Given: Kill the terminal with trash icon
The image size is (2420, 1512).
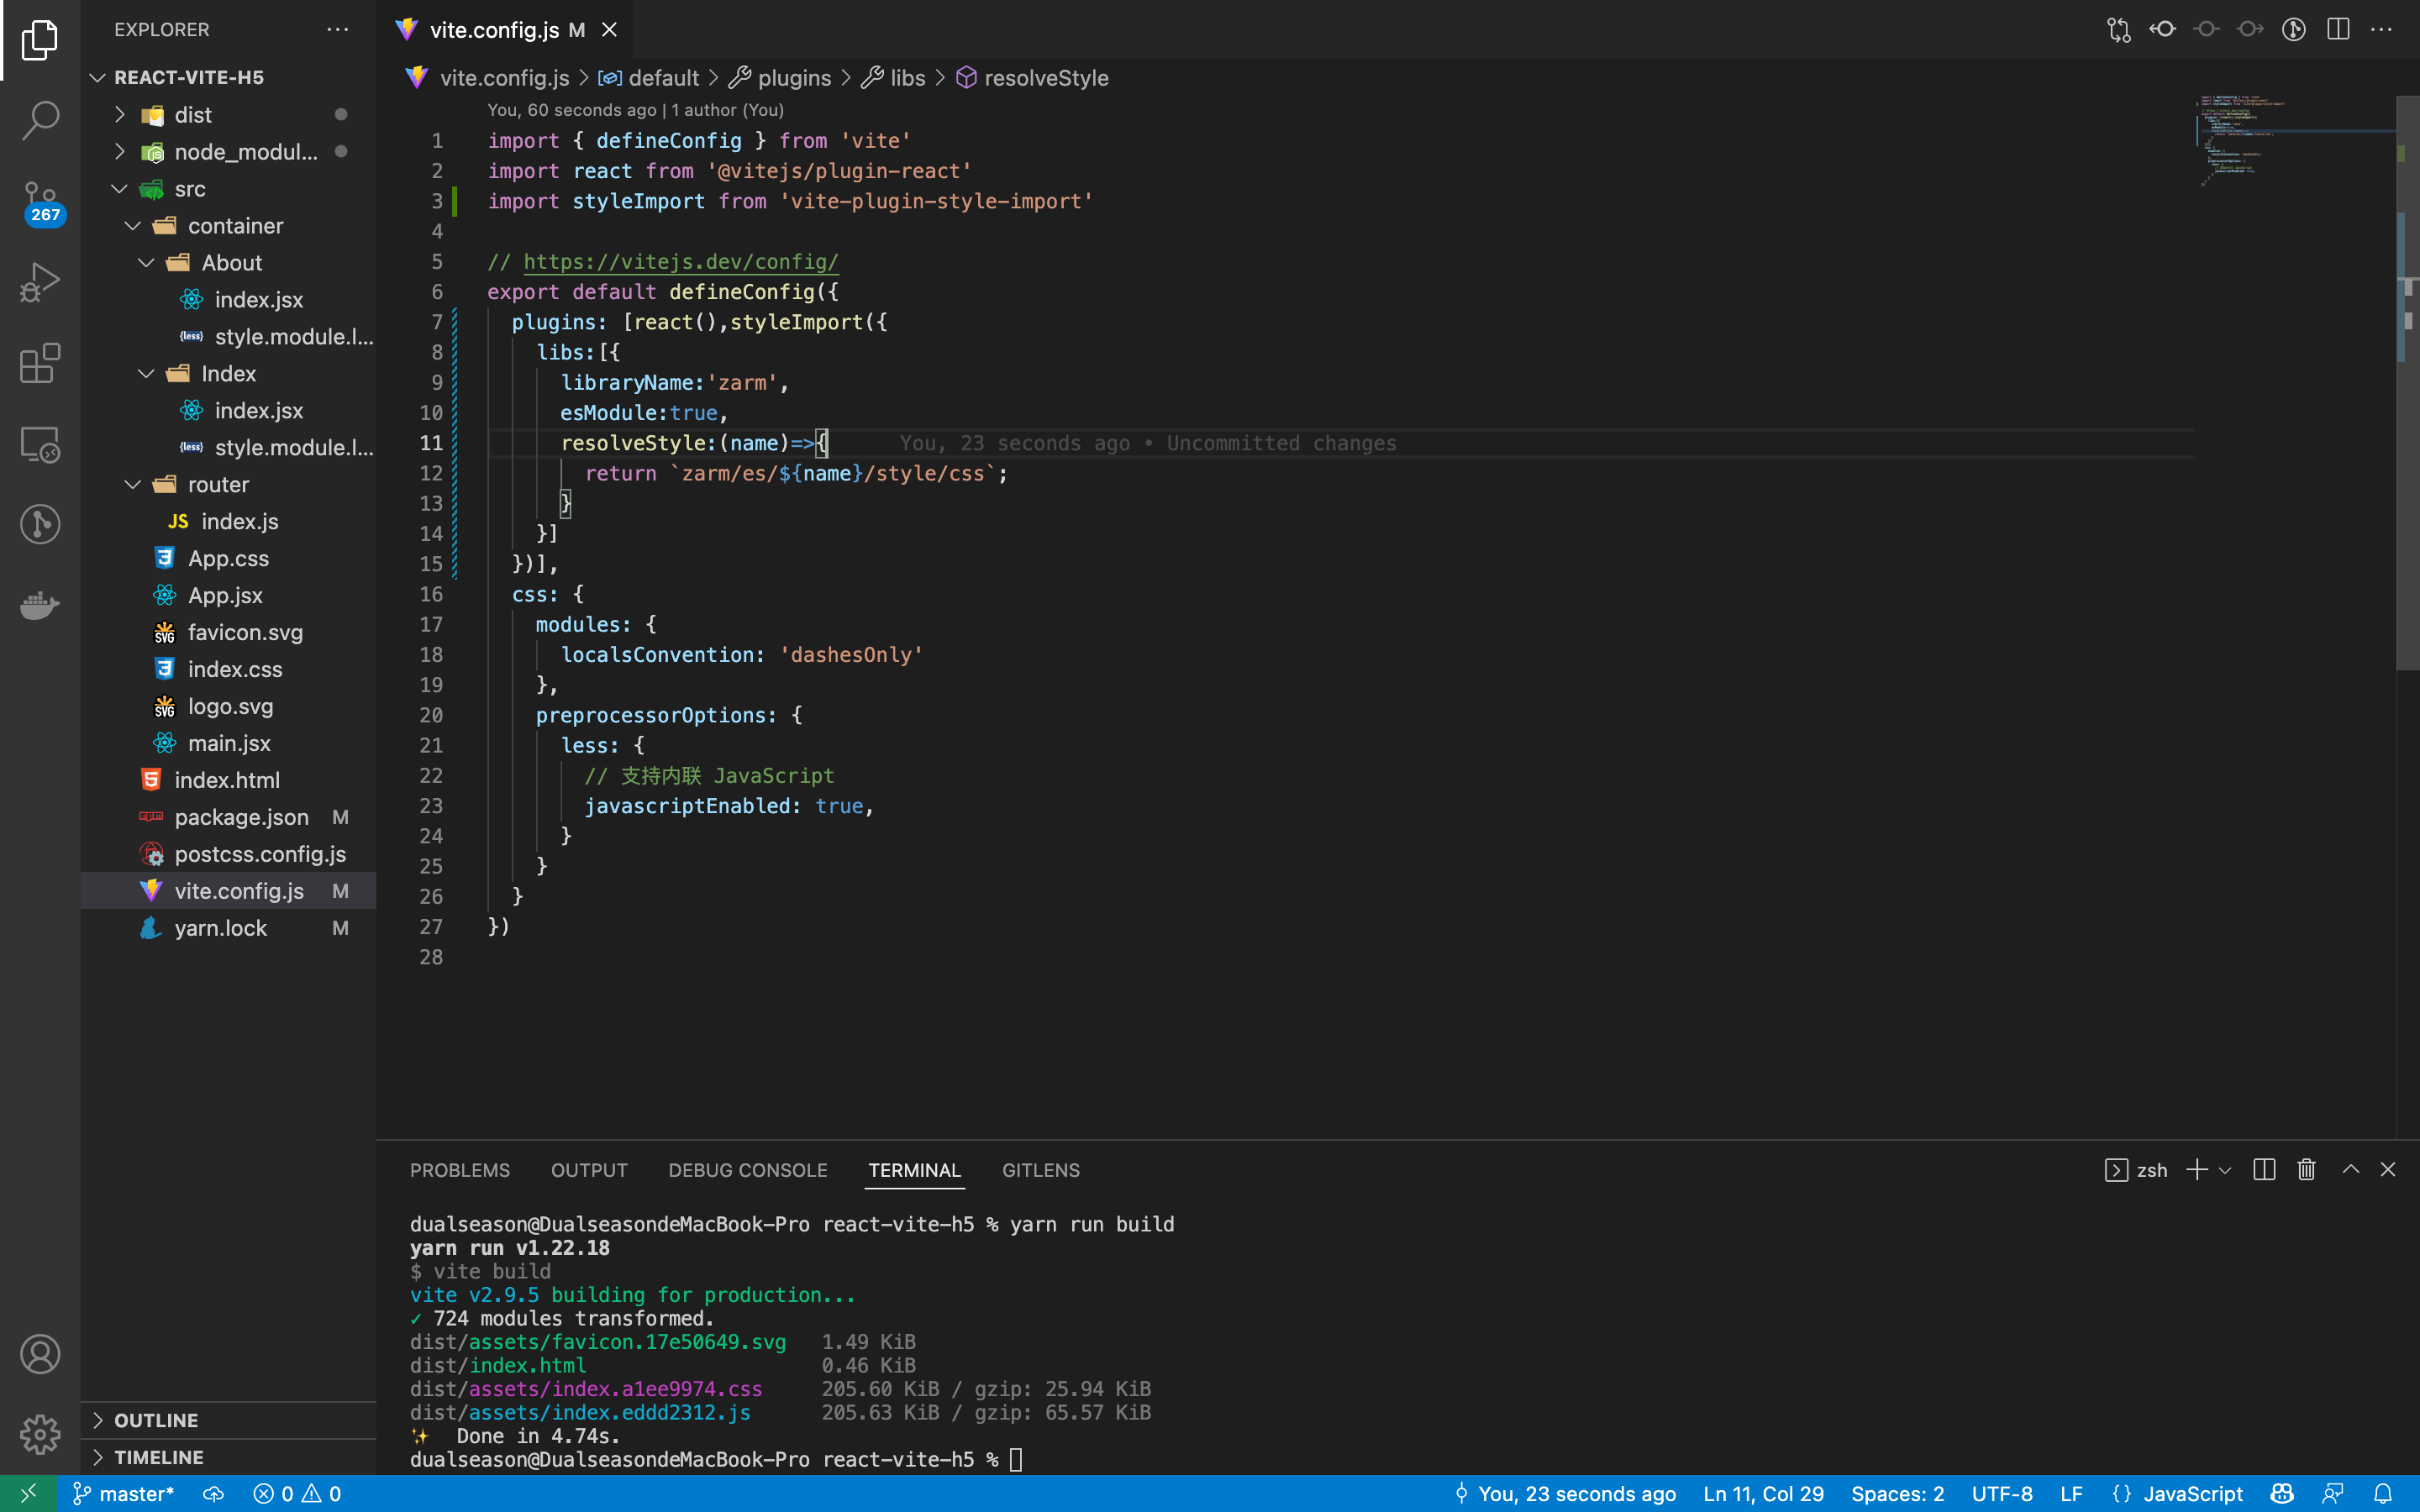Looking at the screenshot, I should point(2306,1170).
